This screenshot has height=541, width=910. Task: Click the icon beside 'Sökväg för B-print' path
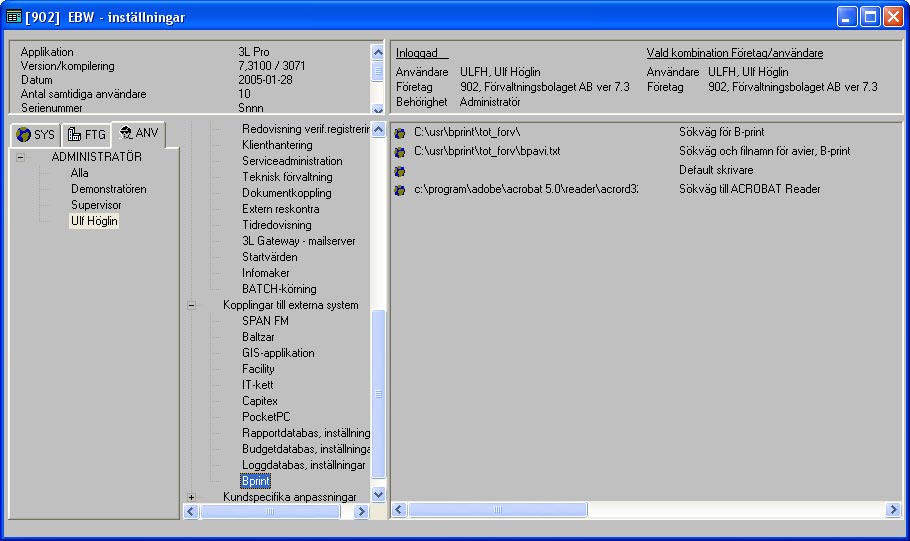tap(400, 133)
